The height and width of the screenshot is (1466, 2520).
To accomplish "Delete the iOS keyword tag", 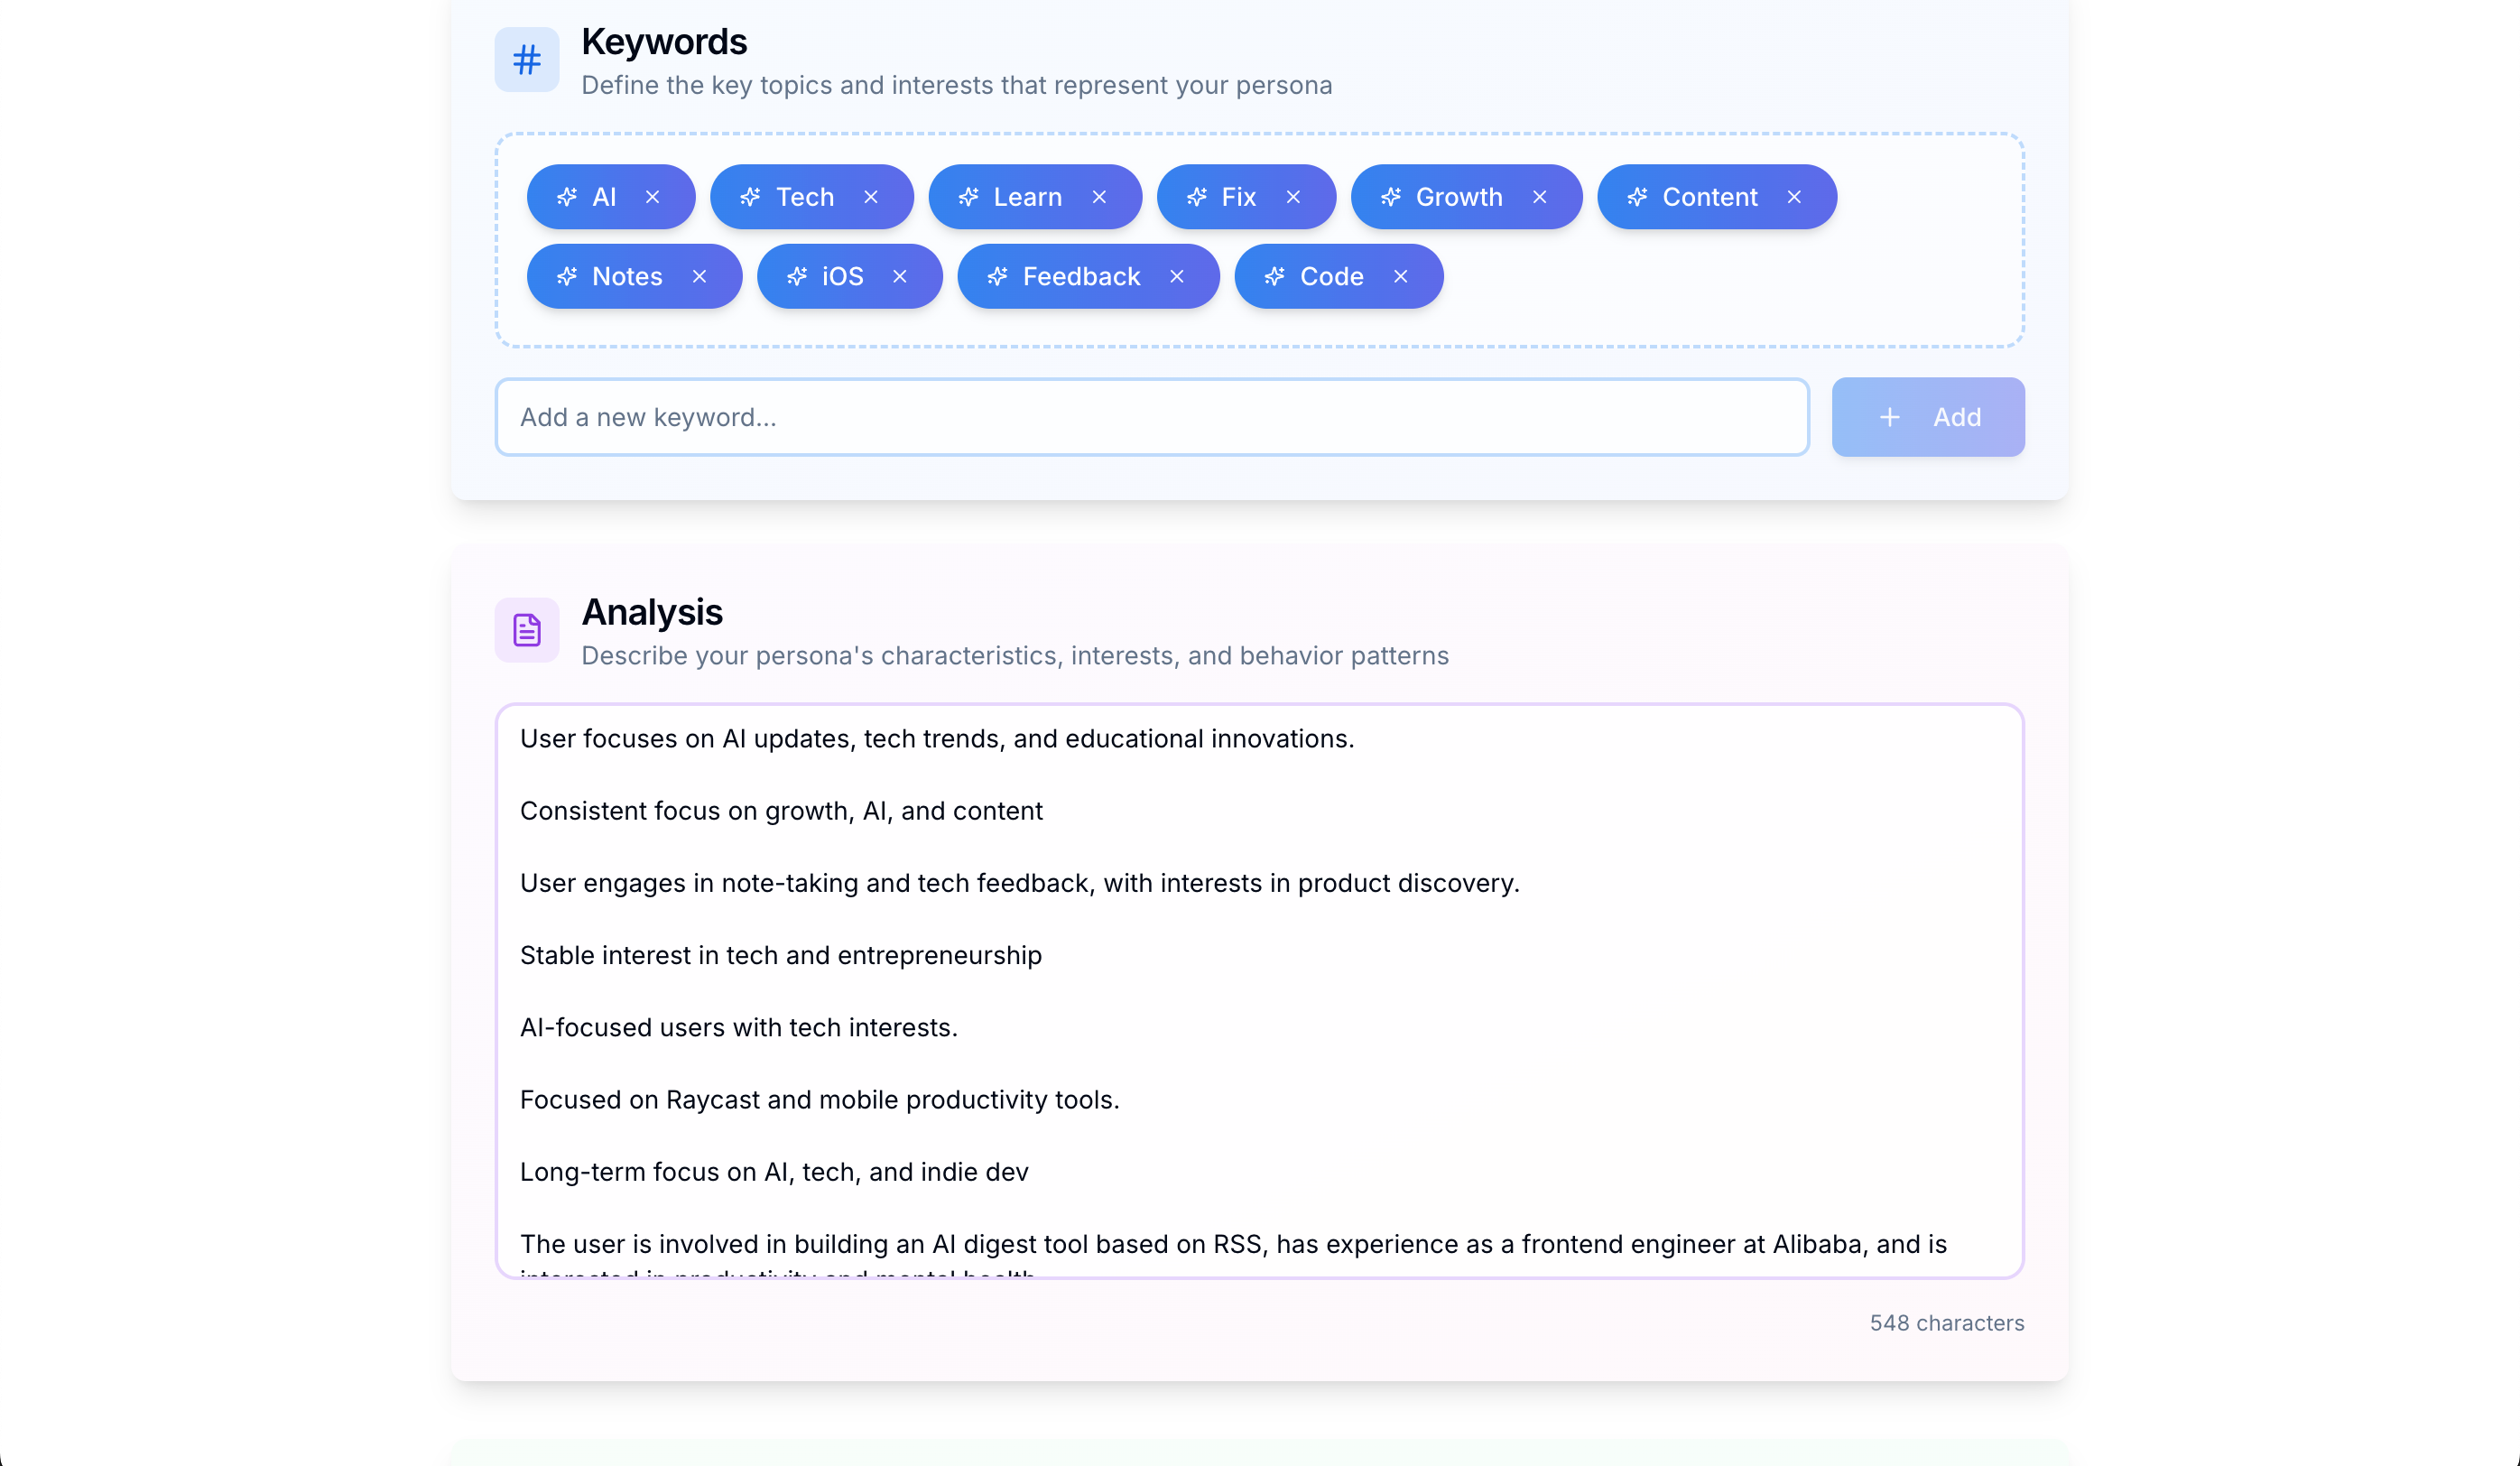I will tap(899, 276).
